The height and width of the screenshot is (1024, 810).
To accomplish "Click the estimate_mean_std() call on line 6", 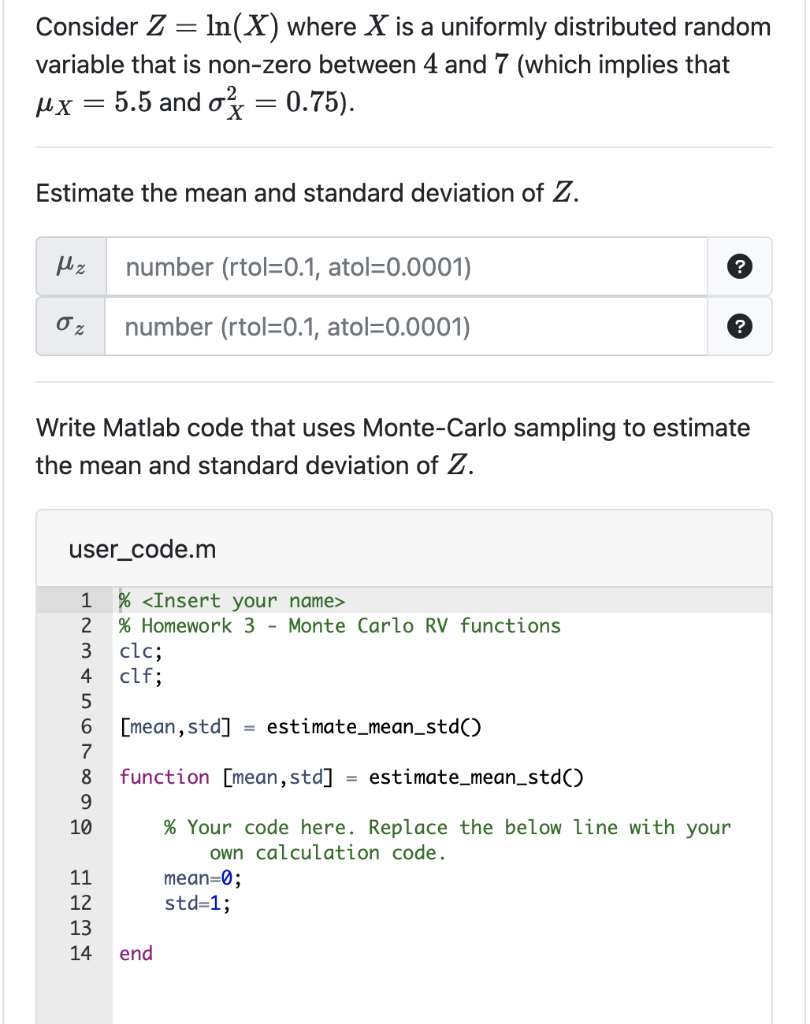I will tap(374, 727).
